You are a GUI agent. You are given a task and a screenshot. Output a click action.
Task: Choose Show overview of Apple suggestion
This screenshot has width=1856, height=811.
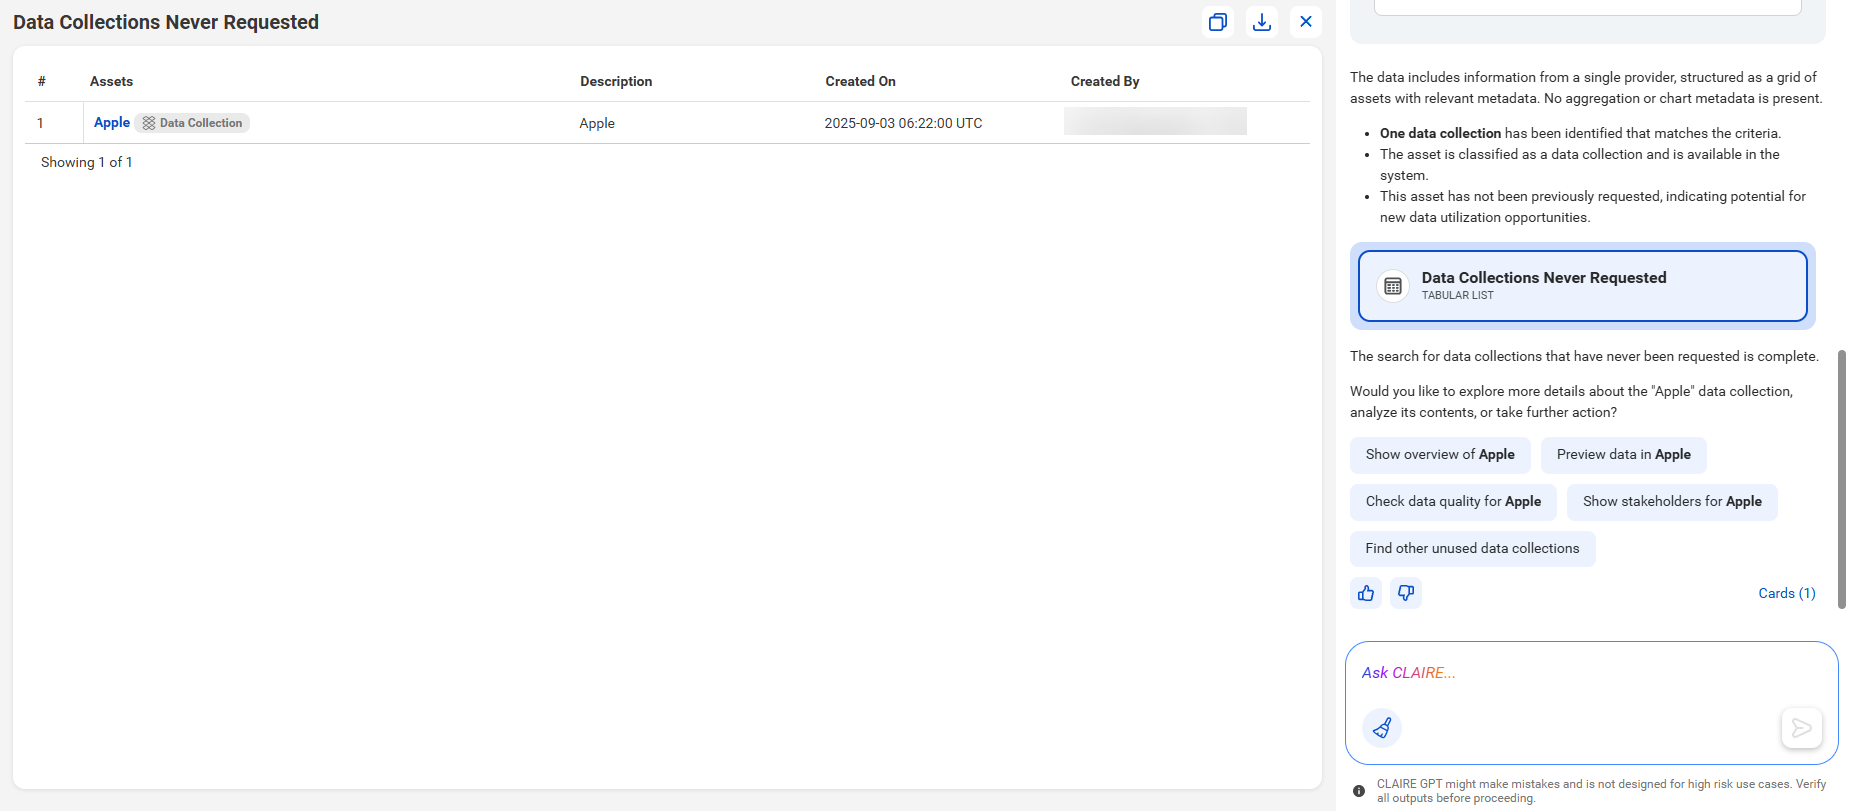click(x=1440, y=455)
